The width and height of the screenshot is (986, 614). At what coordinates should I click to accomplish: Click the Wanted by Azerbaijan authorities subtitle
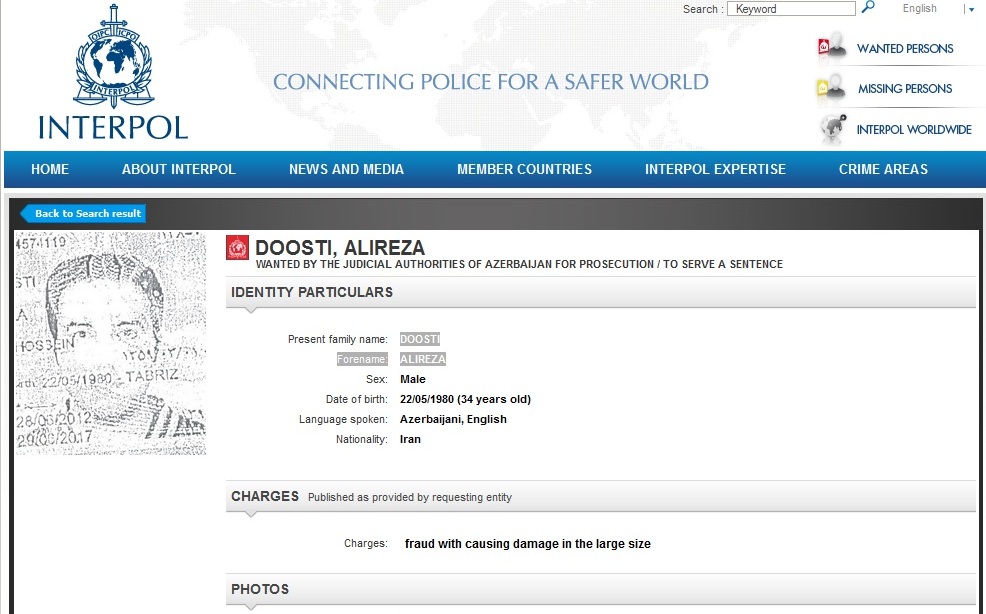click(519, 264)
